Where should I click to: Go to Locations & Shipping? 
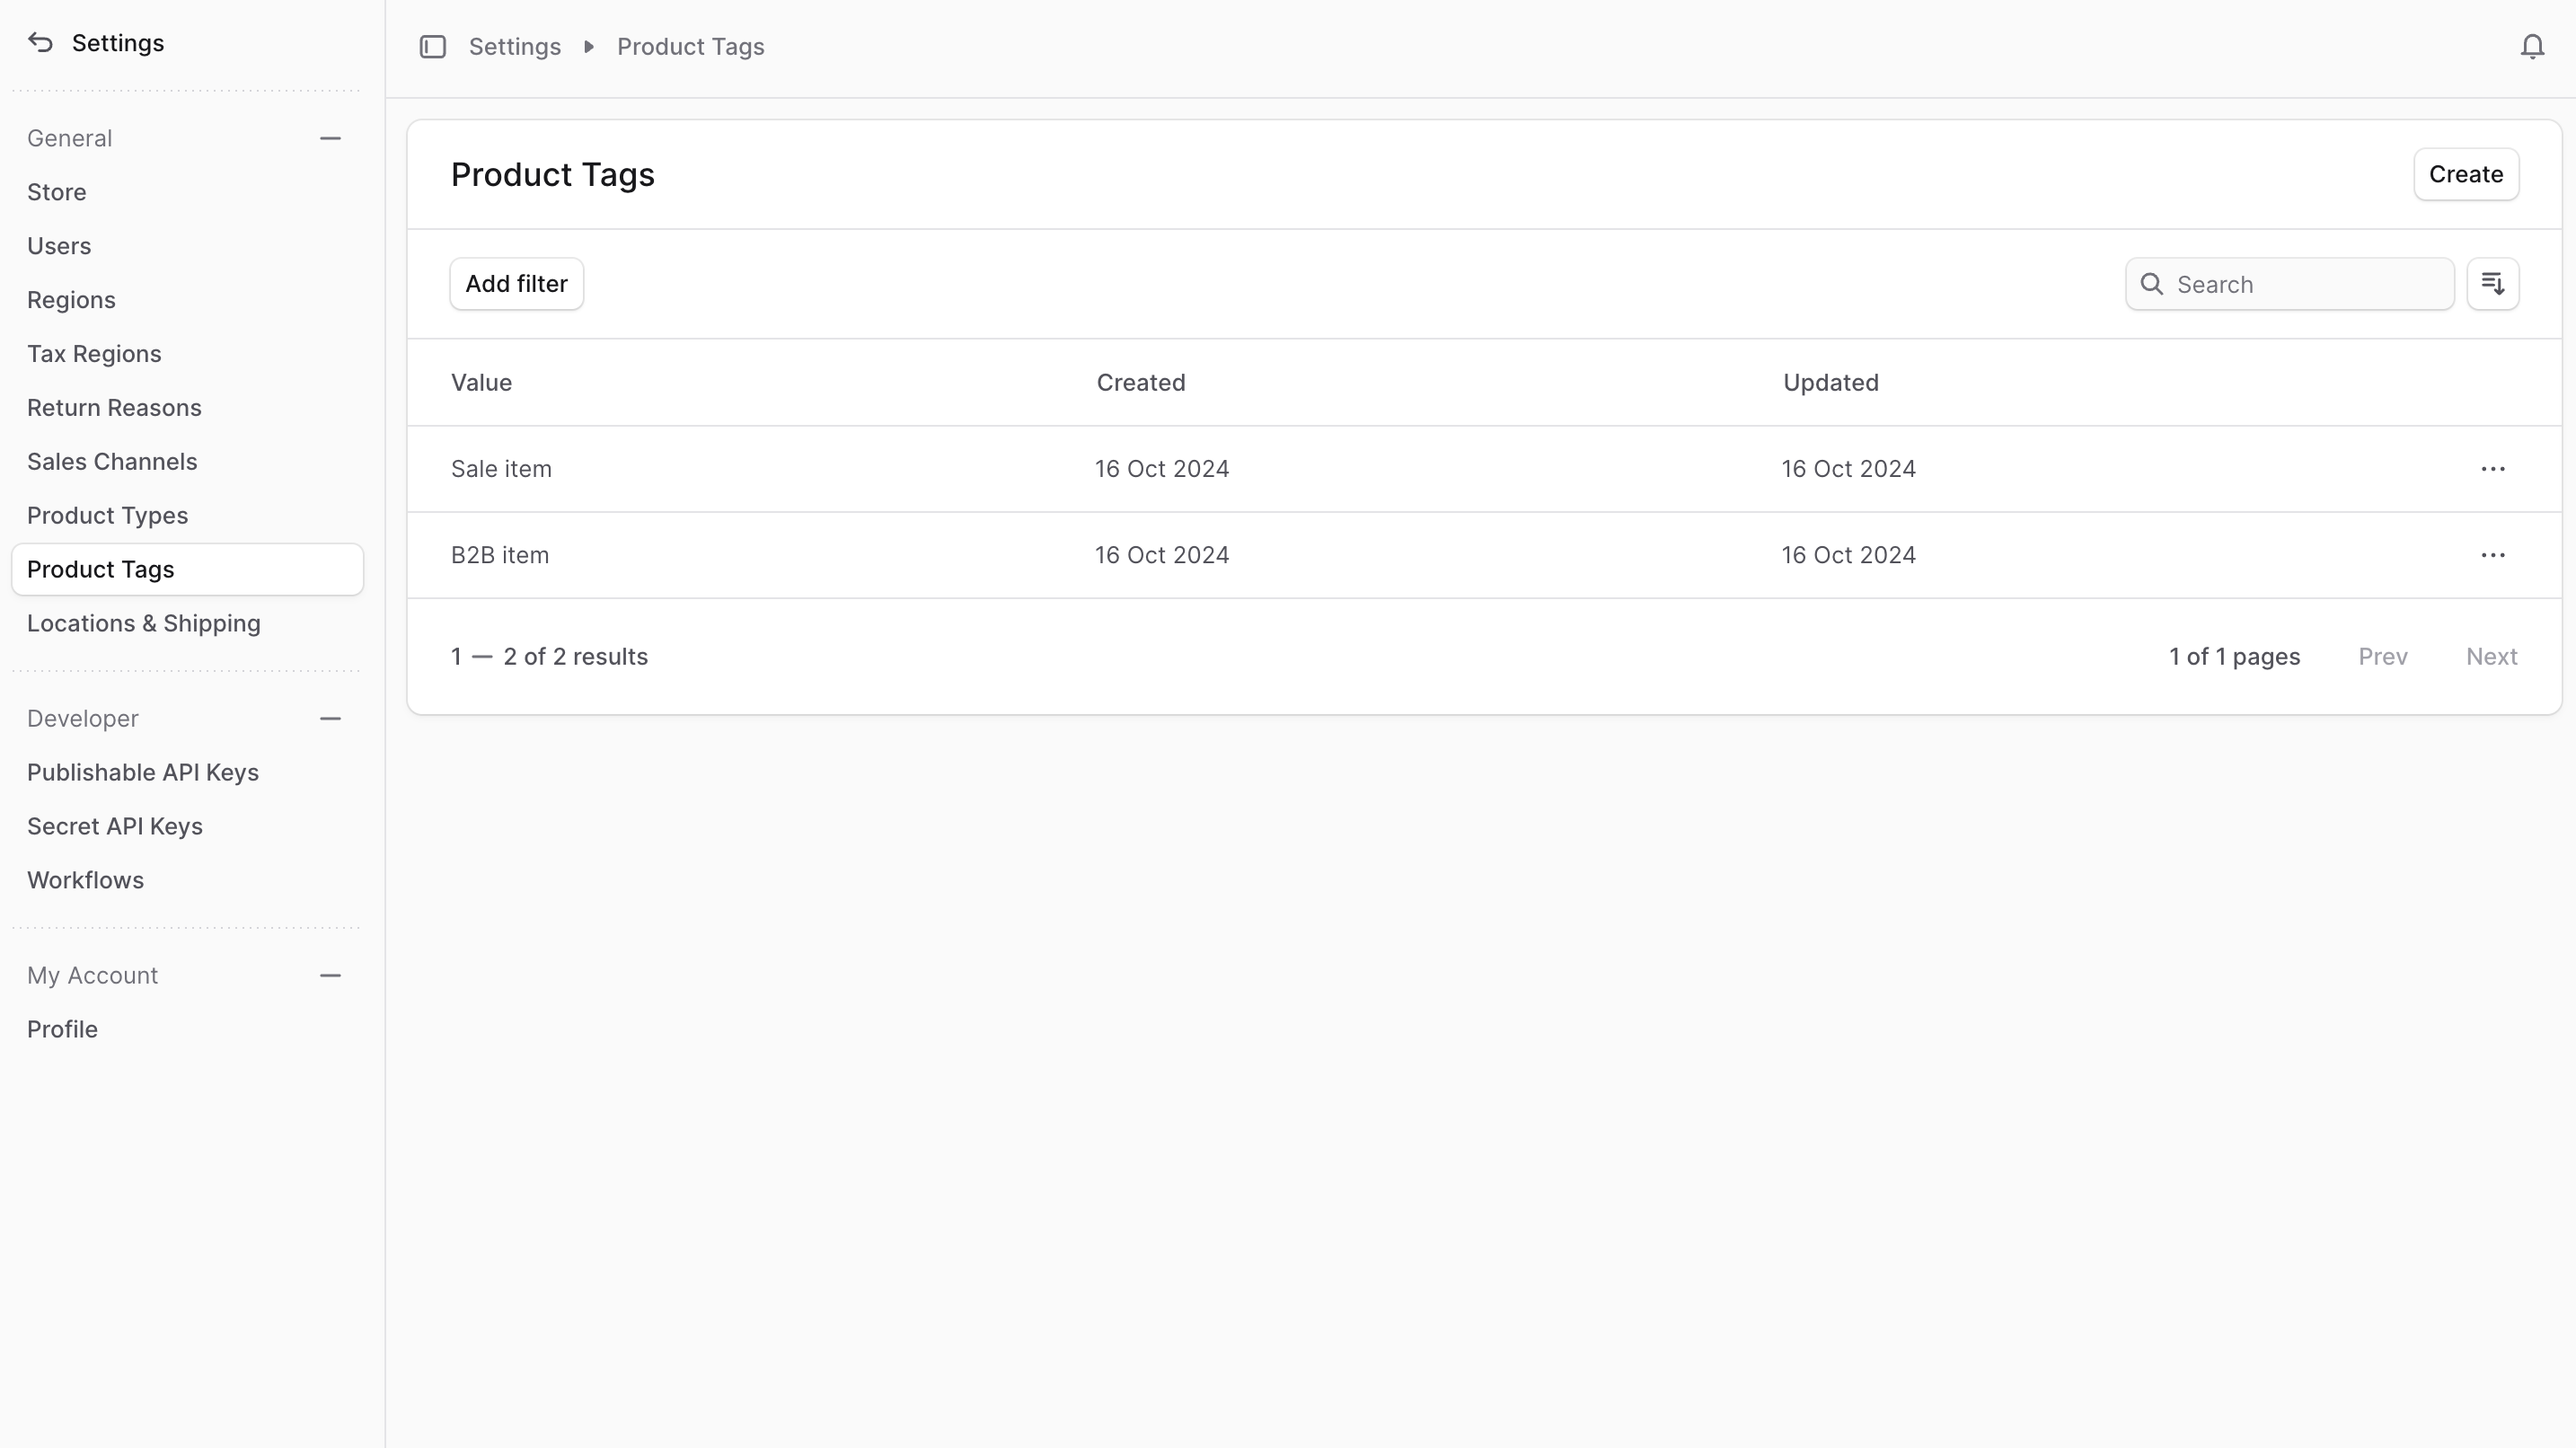tap(143, 624)
